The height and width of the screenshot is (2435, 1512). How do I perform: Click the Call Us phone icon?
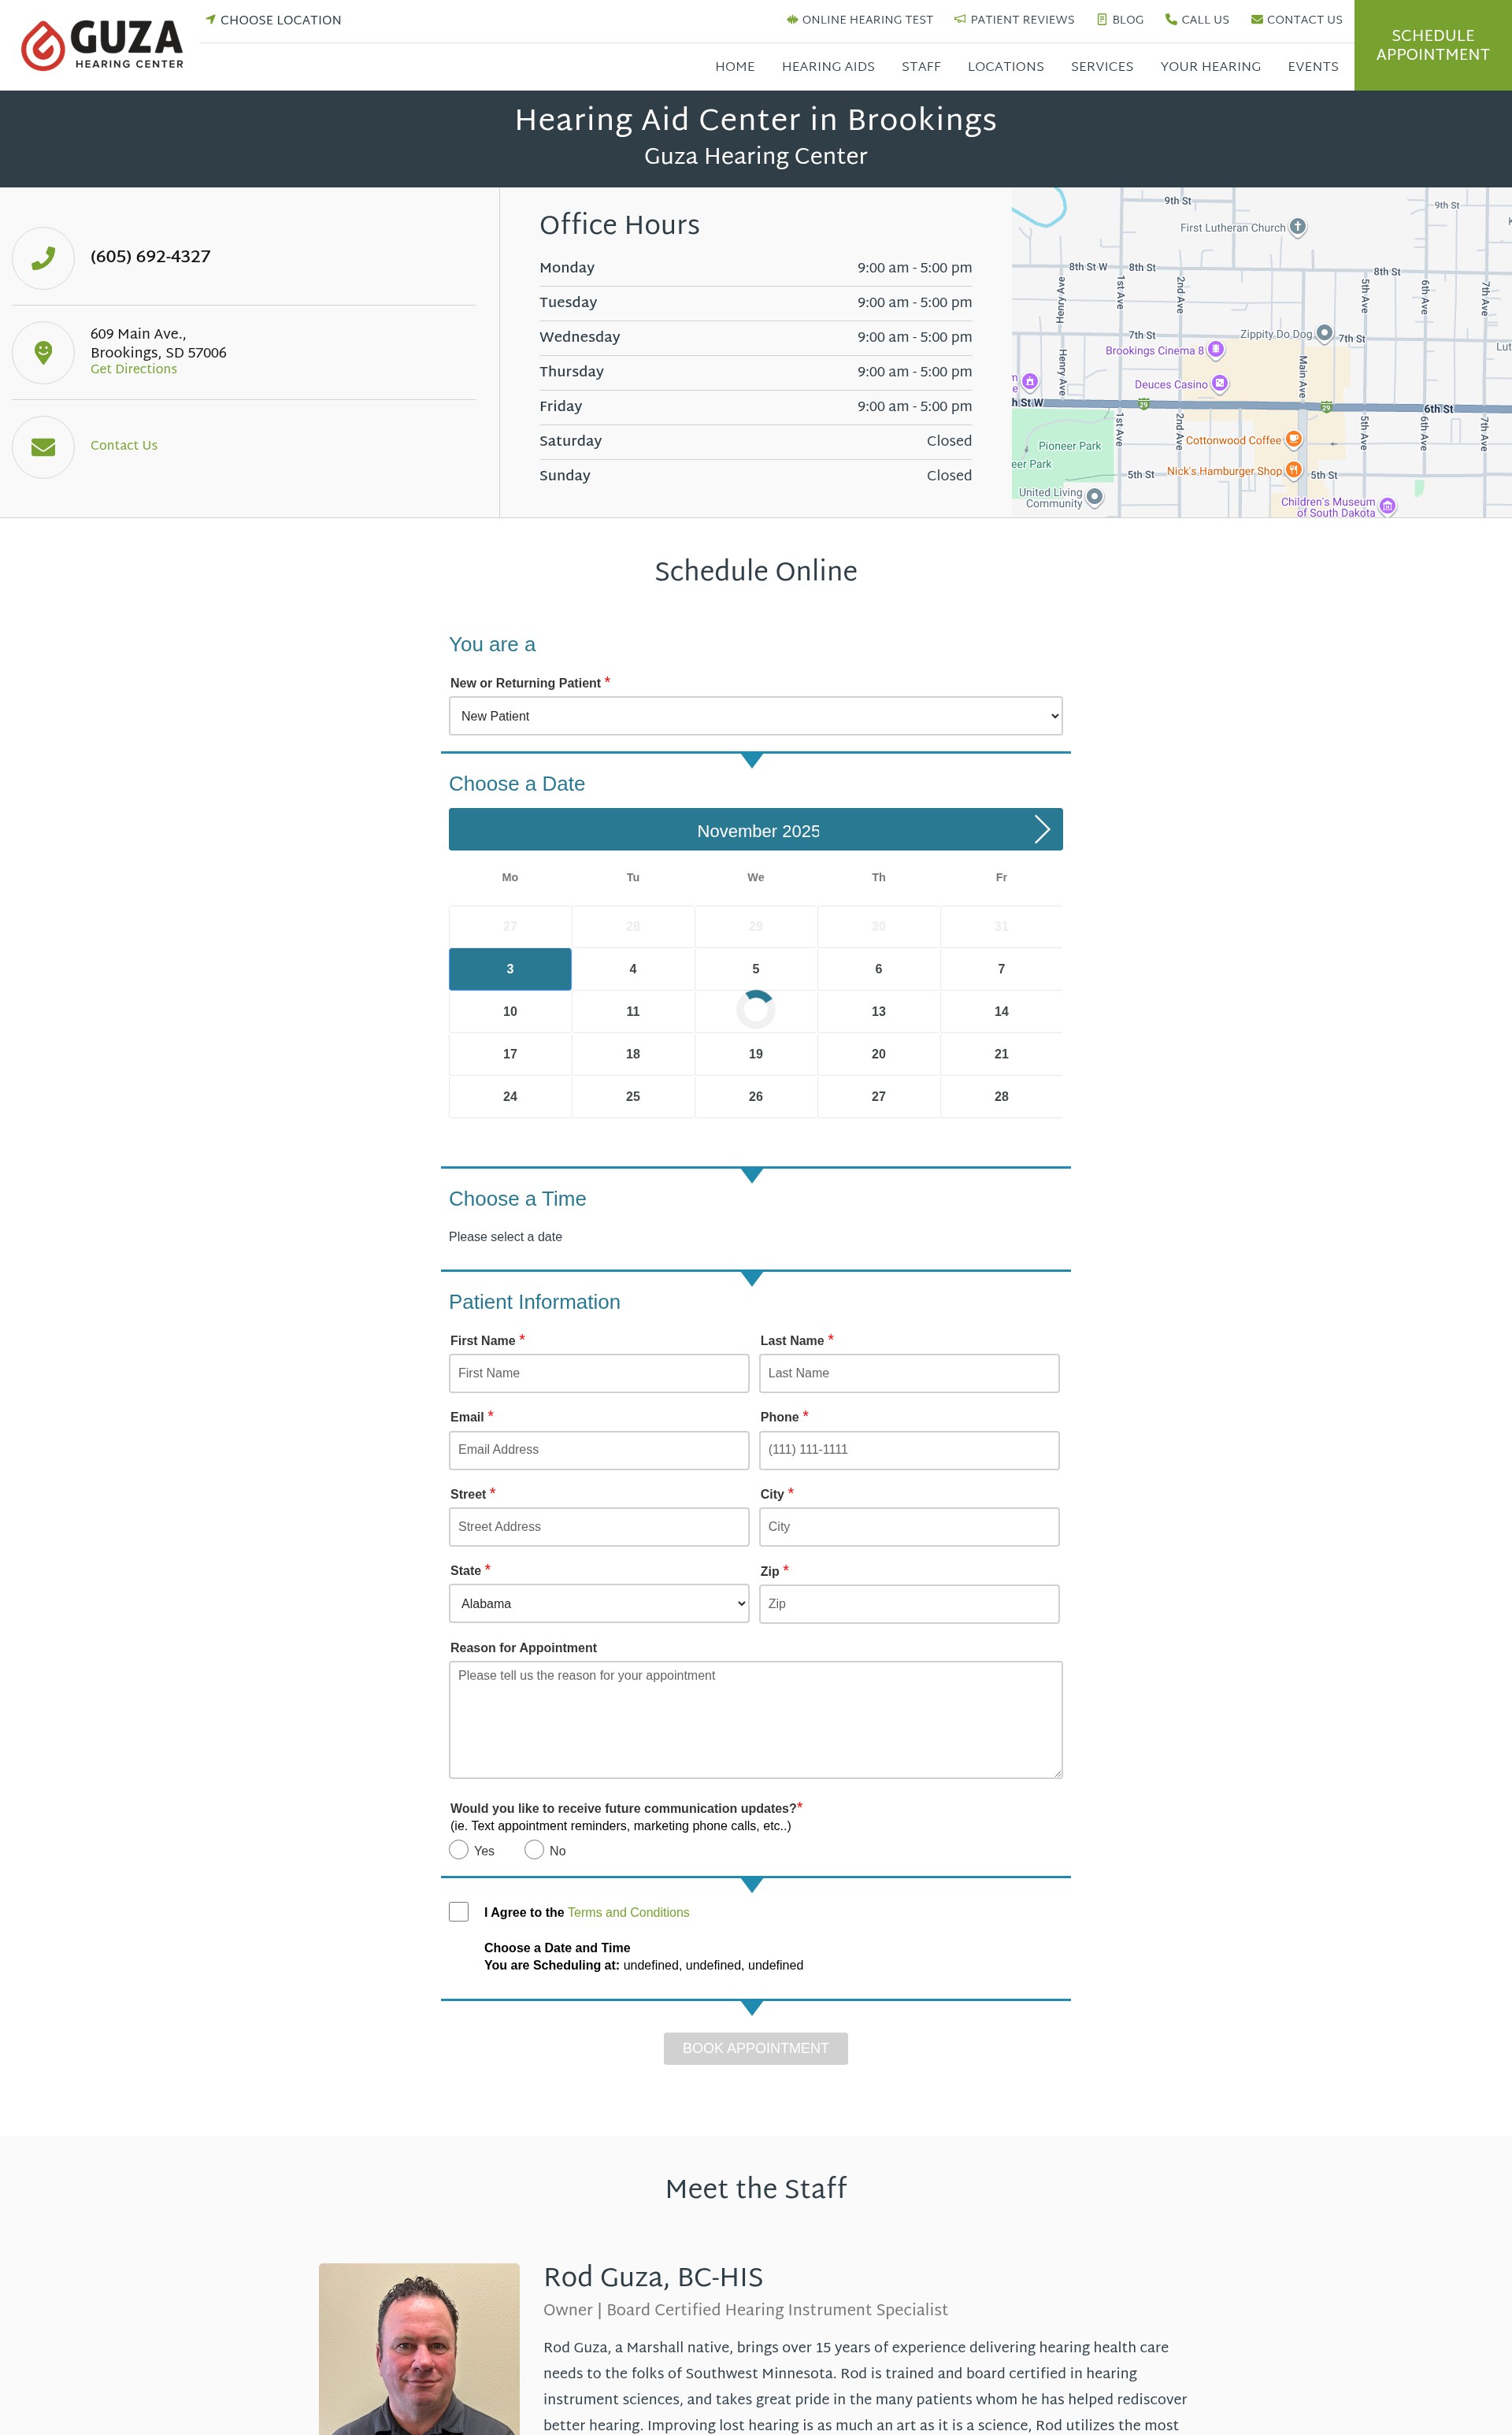1171,19
